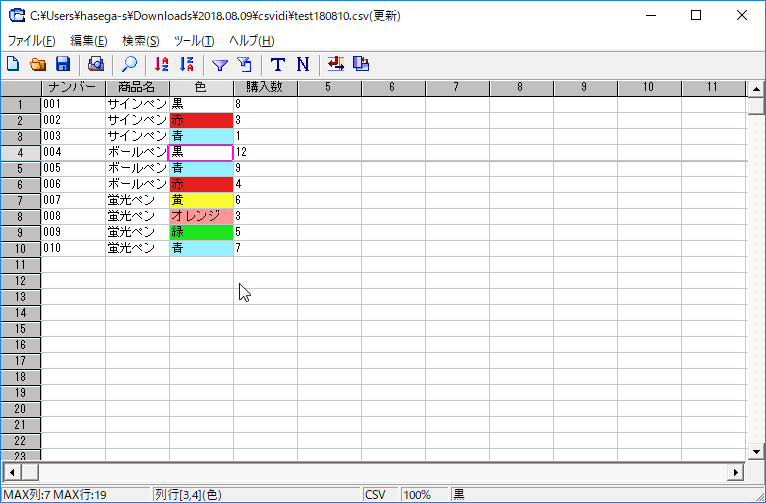Click the MAX列:7 MAX行:19 status entry

(x=76, y=495)
